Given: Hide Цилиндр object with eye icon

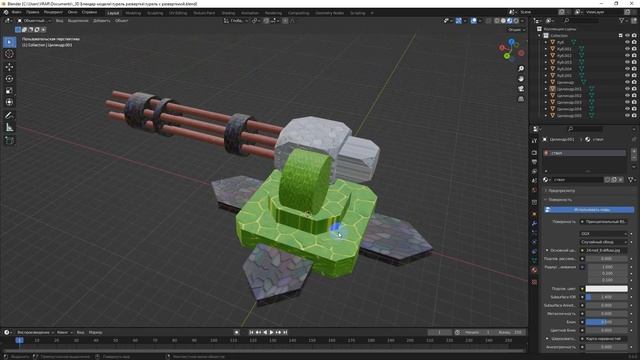Looking at the screenshot, I should 627,82.
